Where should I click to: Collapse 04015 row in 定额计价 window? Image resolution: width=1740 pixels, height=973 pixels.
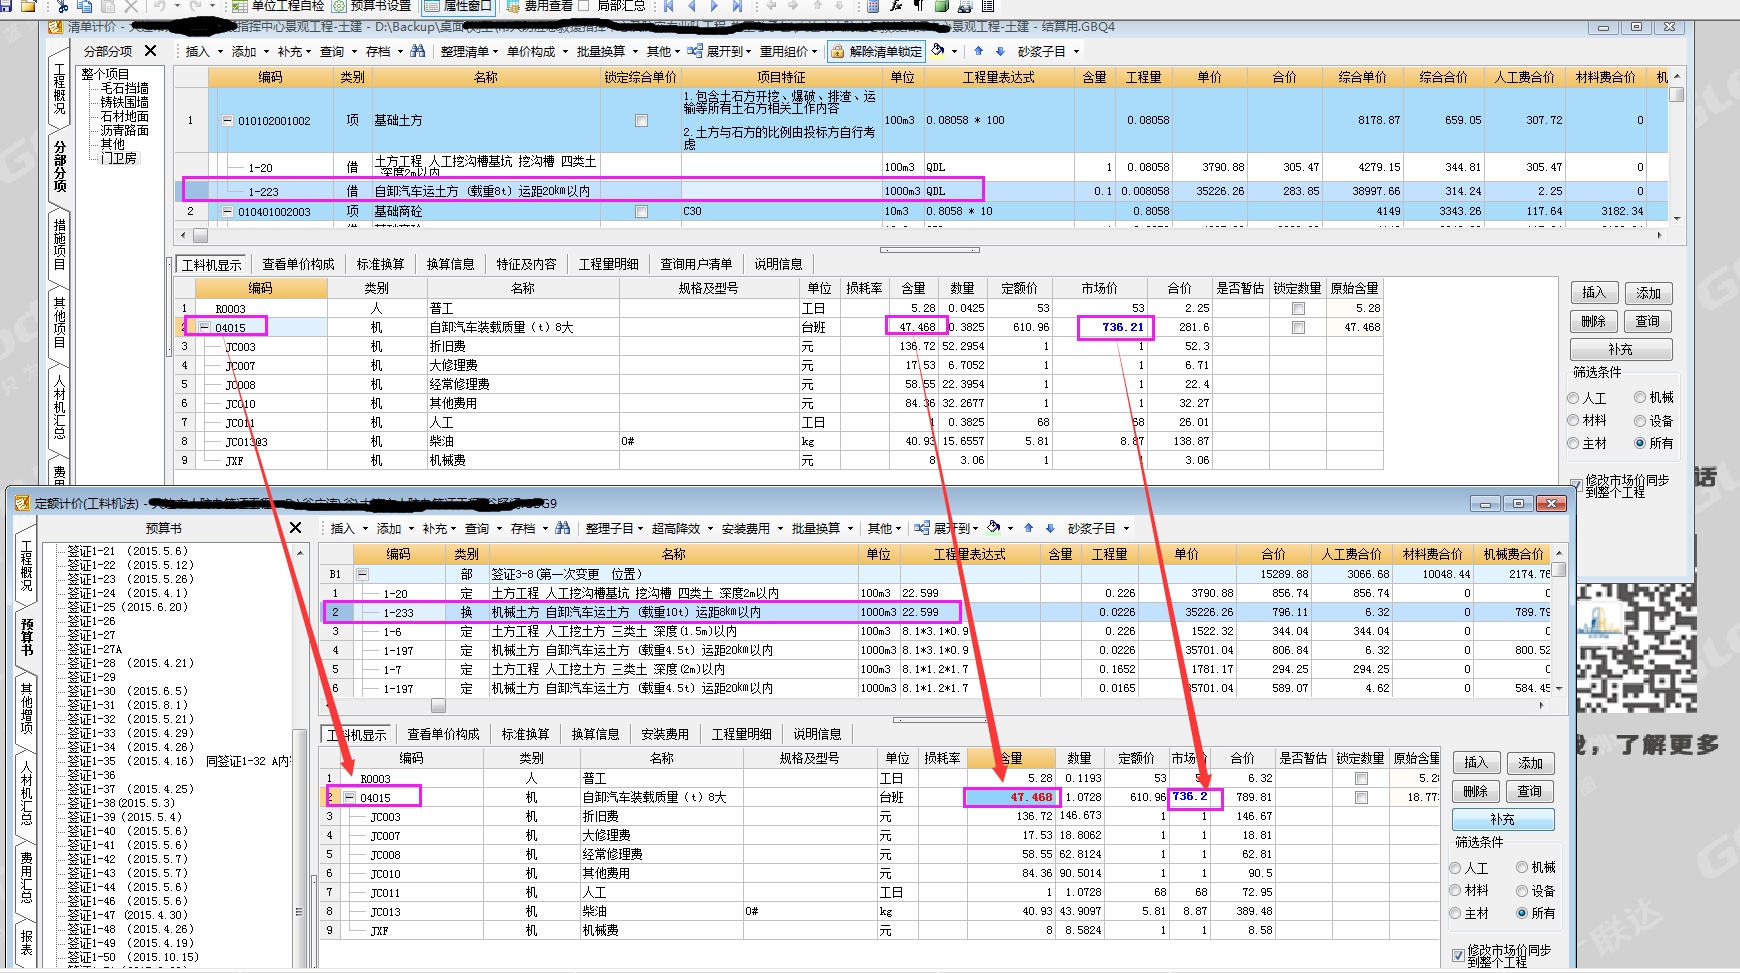pyautogui.click(x=350, y=797)
